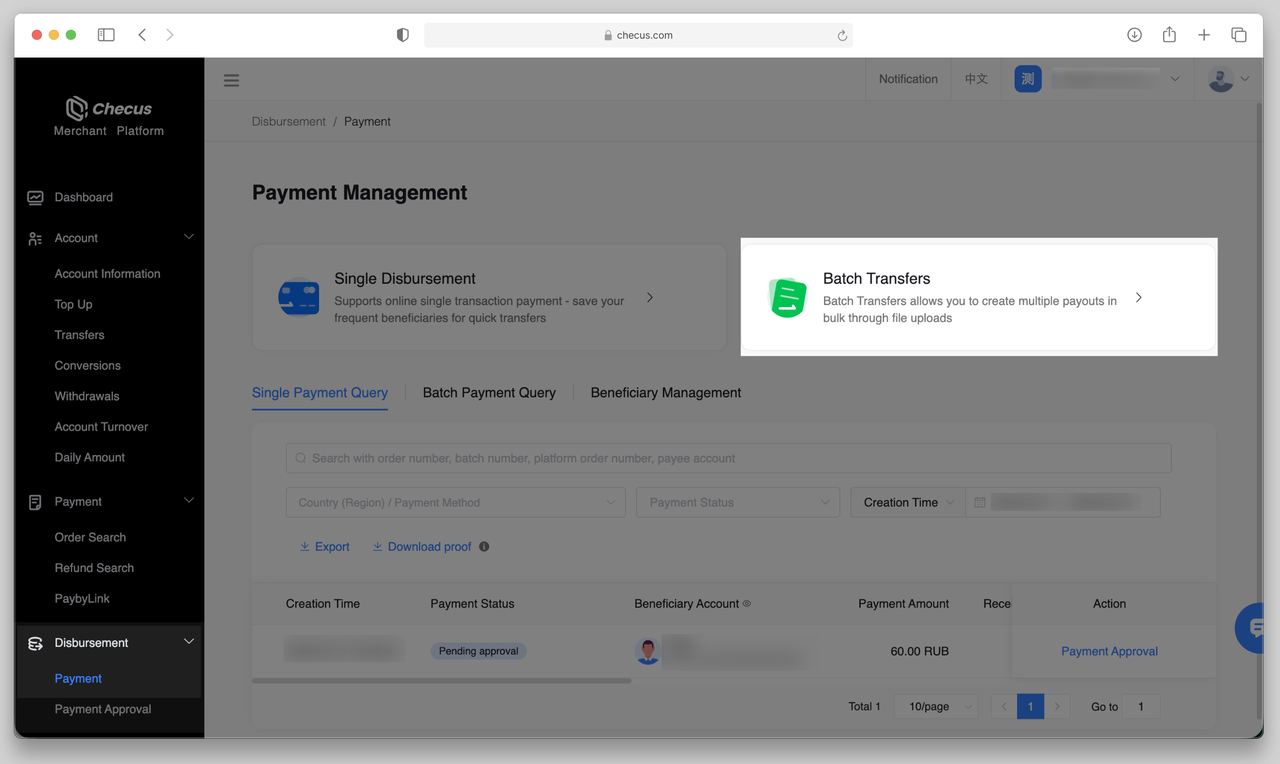Click the Download proof info icon
Screen dimensions: 1280x764
click(x=484, y=547)
